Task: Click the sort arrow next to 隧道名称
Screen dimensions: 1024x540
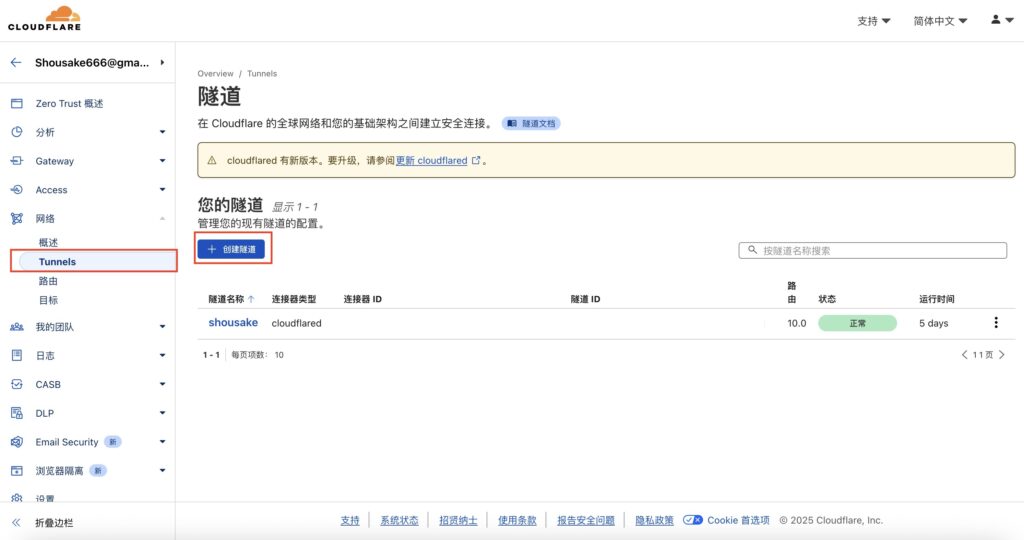Action: (x=251, y=299)
